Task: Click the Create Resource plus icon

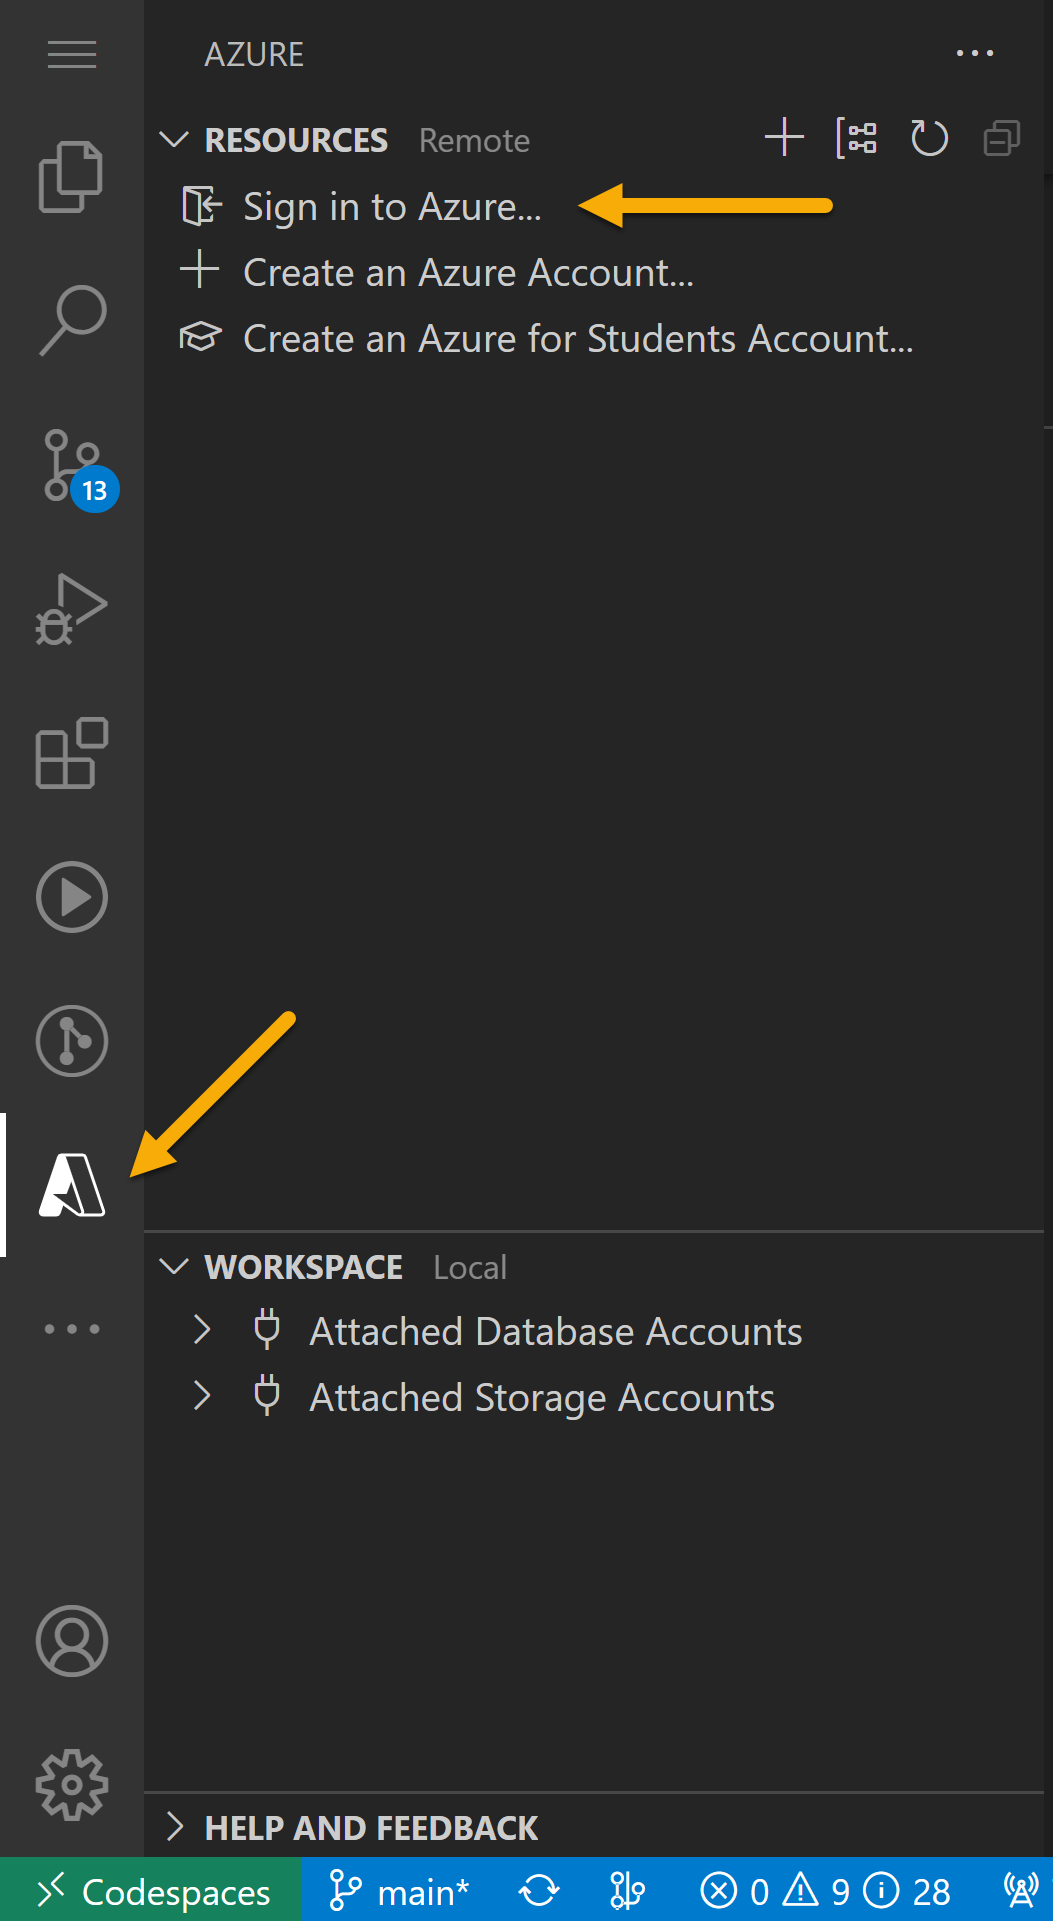Action: tap(785, 138)
